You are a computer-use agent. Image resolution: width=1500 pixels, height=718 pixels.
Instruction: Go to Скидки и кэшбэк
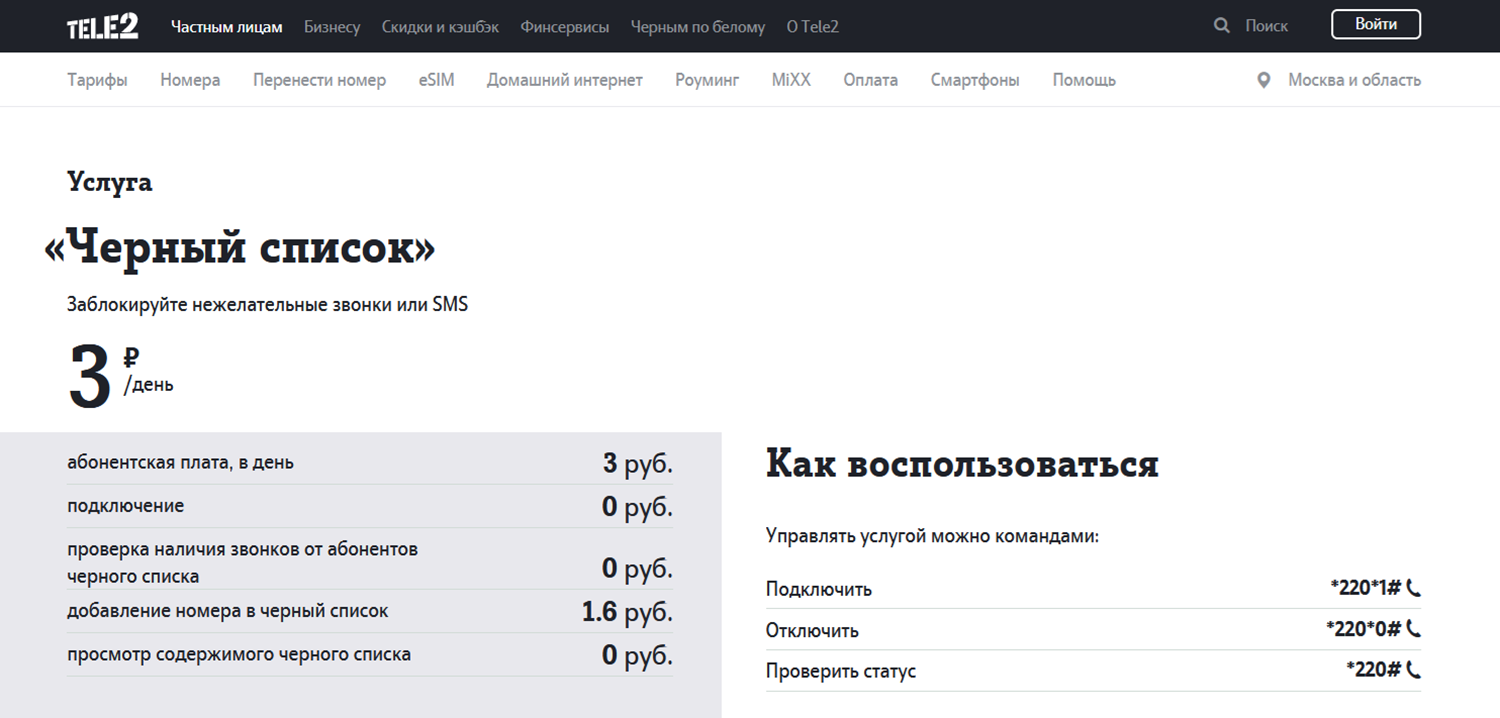click(440, 27)
